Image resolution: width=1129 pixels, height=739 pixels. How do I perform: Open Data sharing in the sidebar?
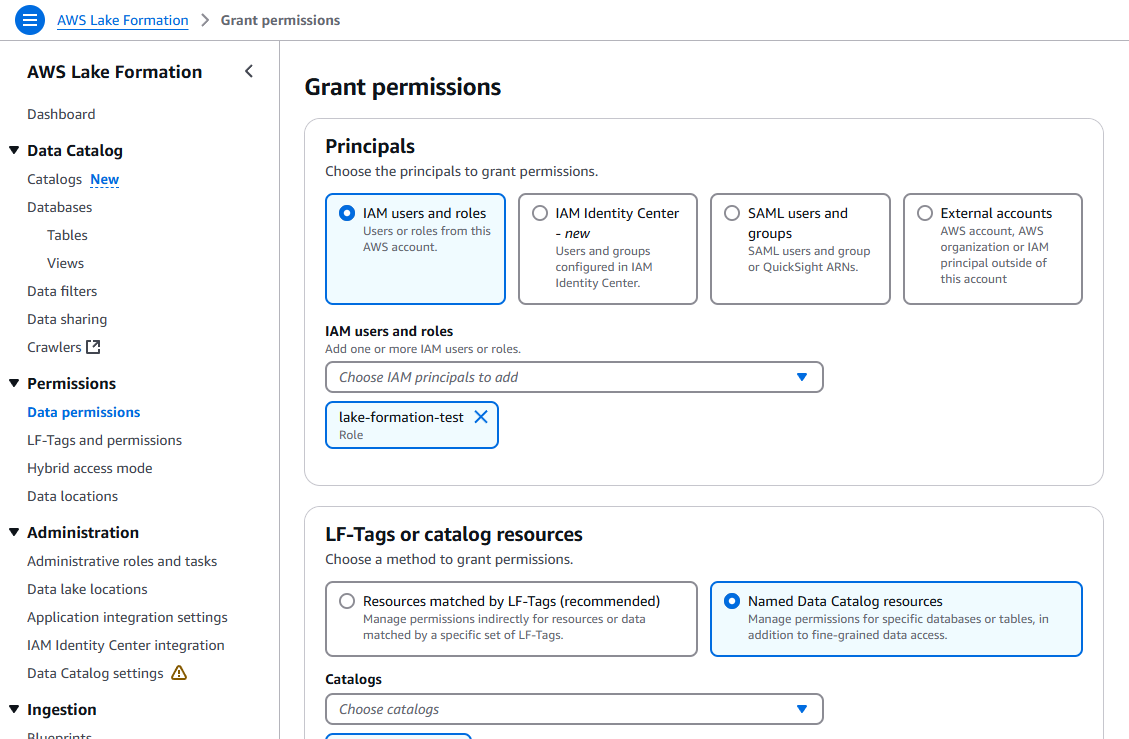pyautogui.click(x=67, y=319)
